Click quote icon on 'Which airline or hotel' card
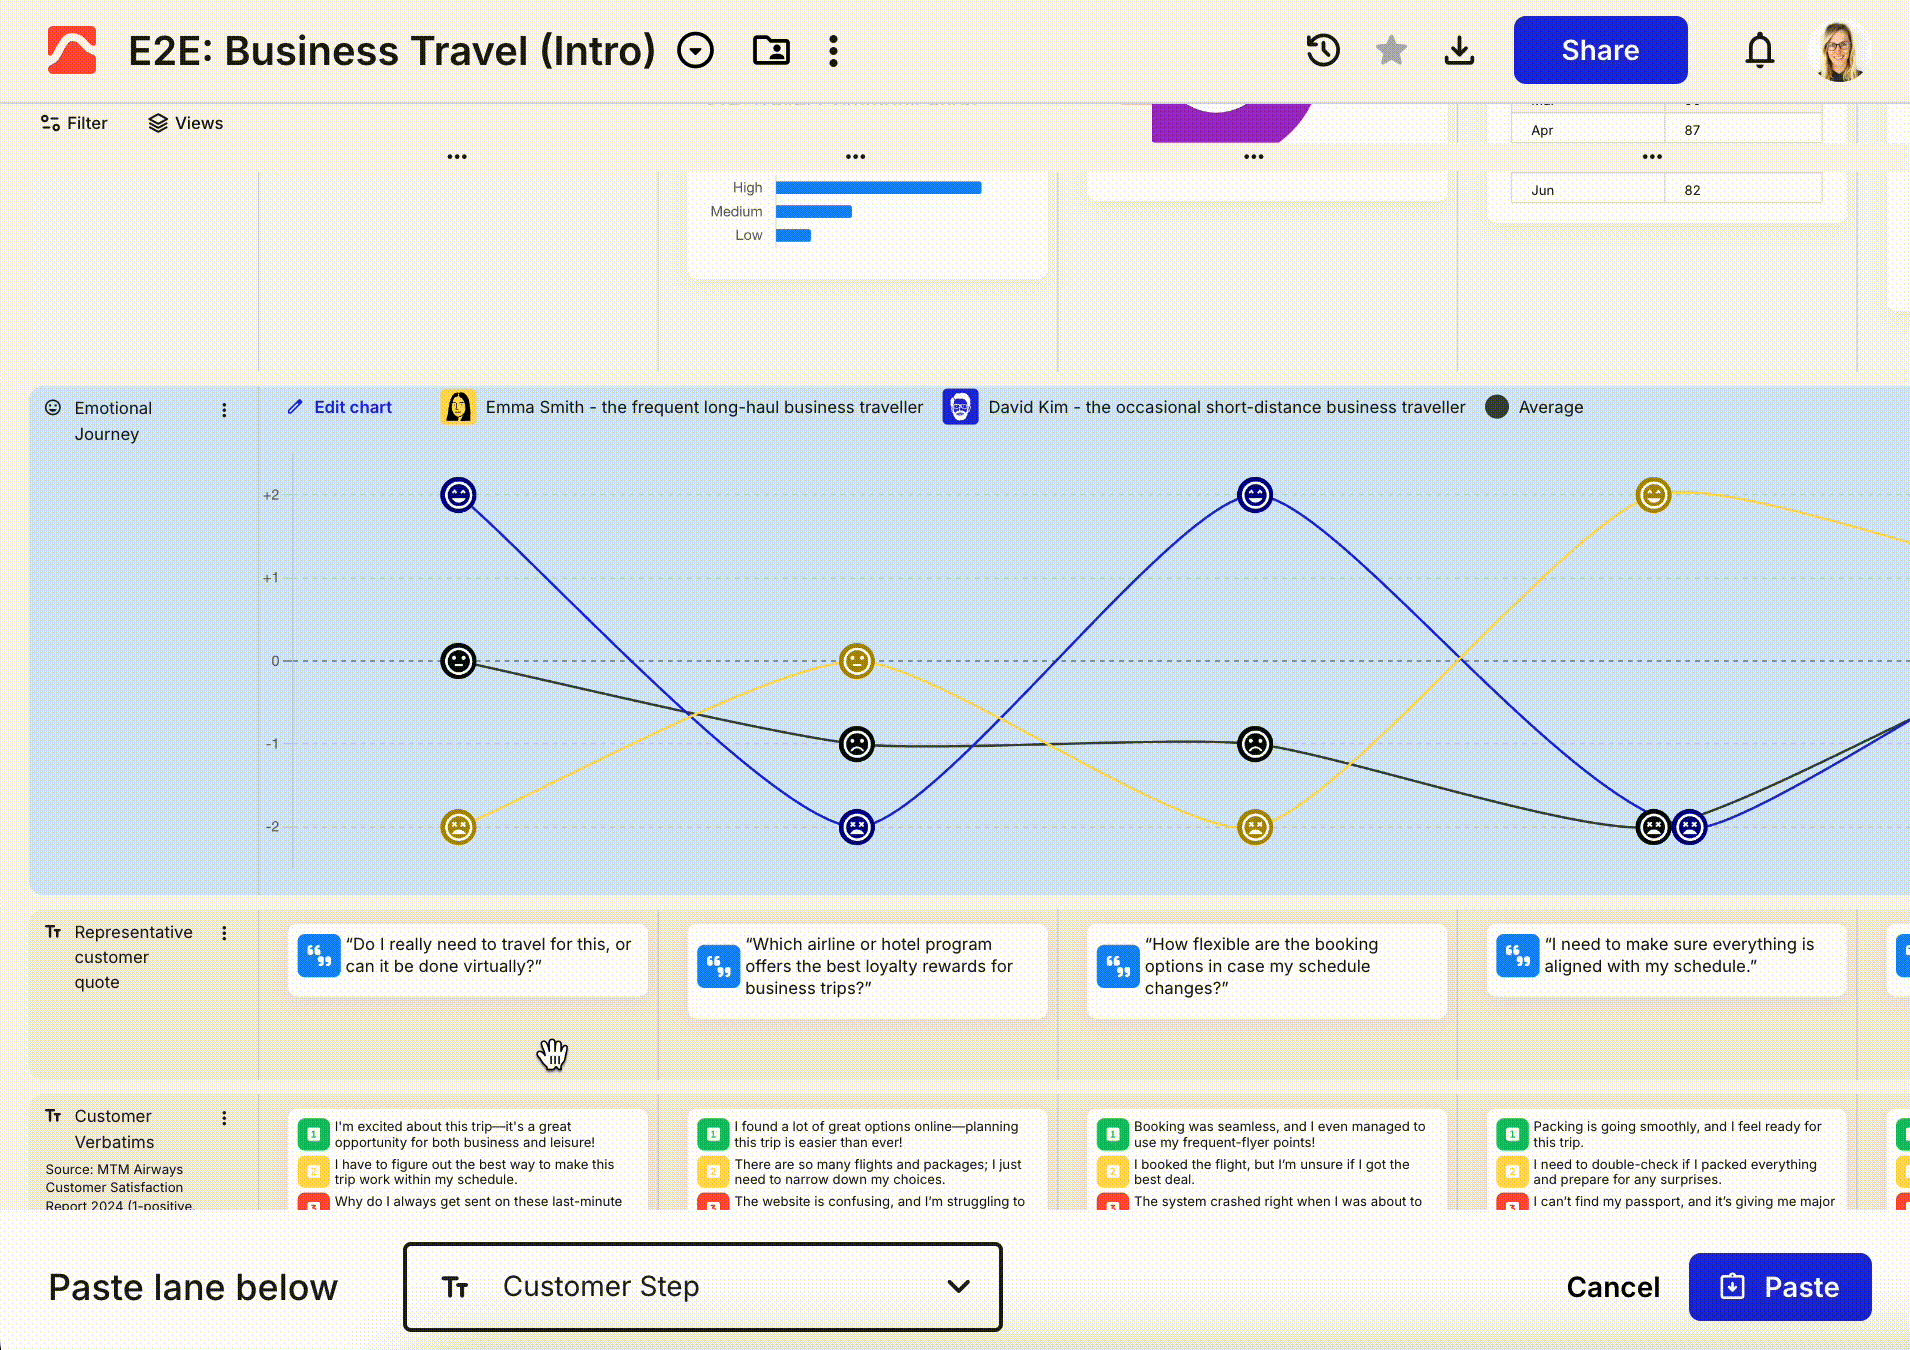This screenshot has width=1910, height=1350. [718, 966]
